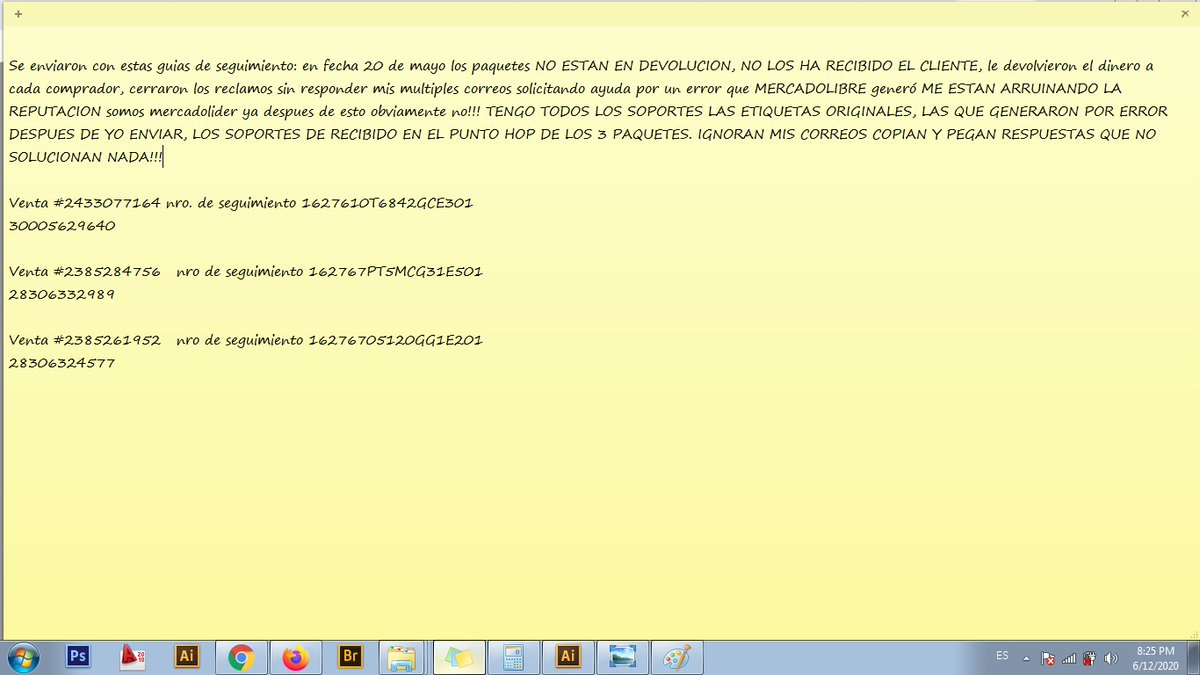The width and height of the screenshot is (1200, 675).
Task: Open Paint from the taskbar
Action: (x=677, y=657)
